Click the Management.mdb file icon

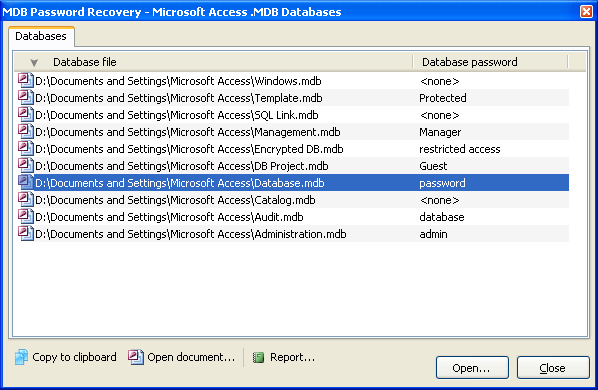pos(26,132)
